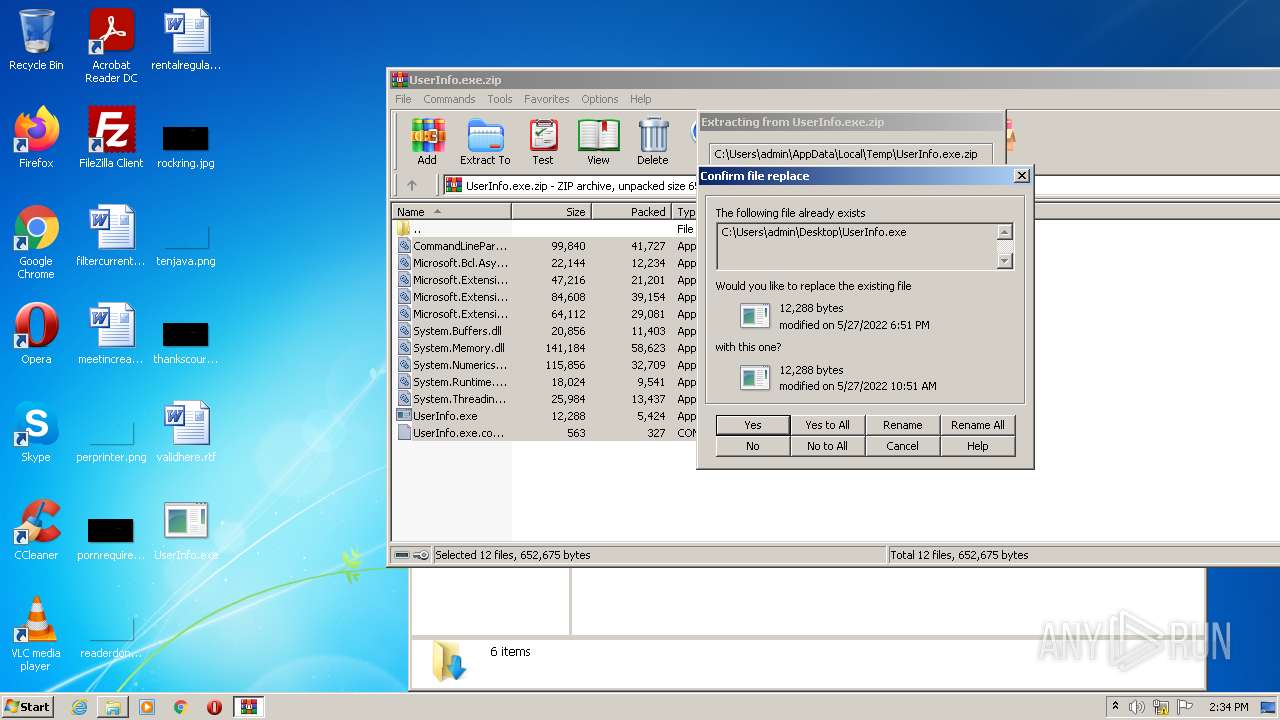Click No in the replace dialog
The image size is (1280, 720).
click(753, 446)
